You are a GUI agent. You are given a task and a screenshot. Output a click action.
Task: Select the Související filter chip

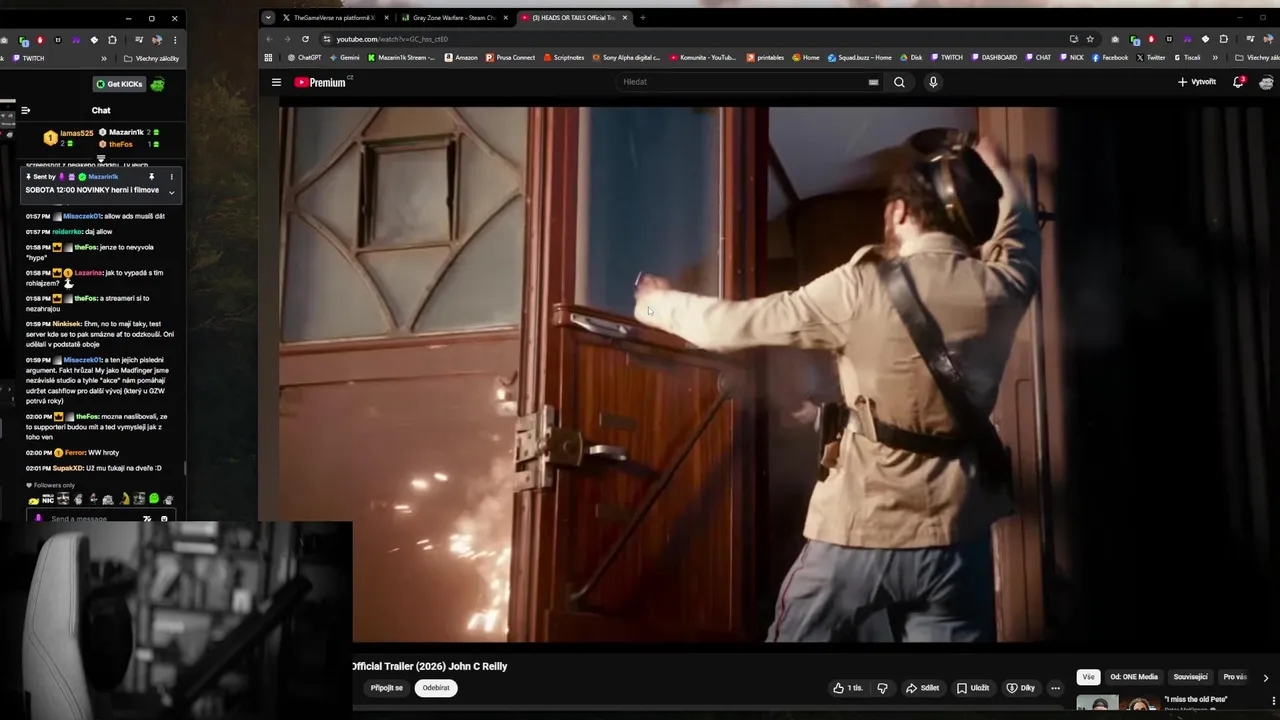coord(1191,677)
